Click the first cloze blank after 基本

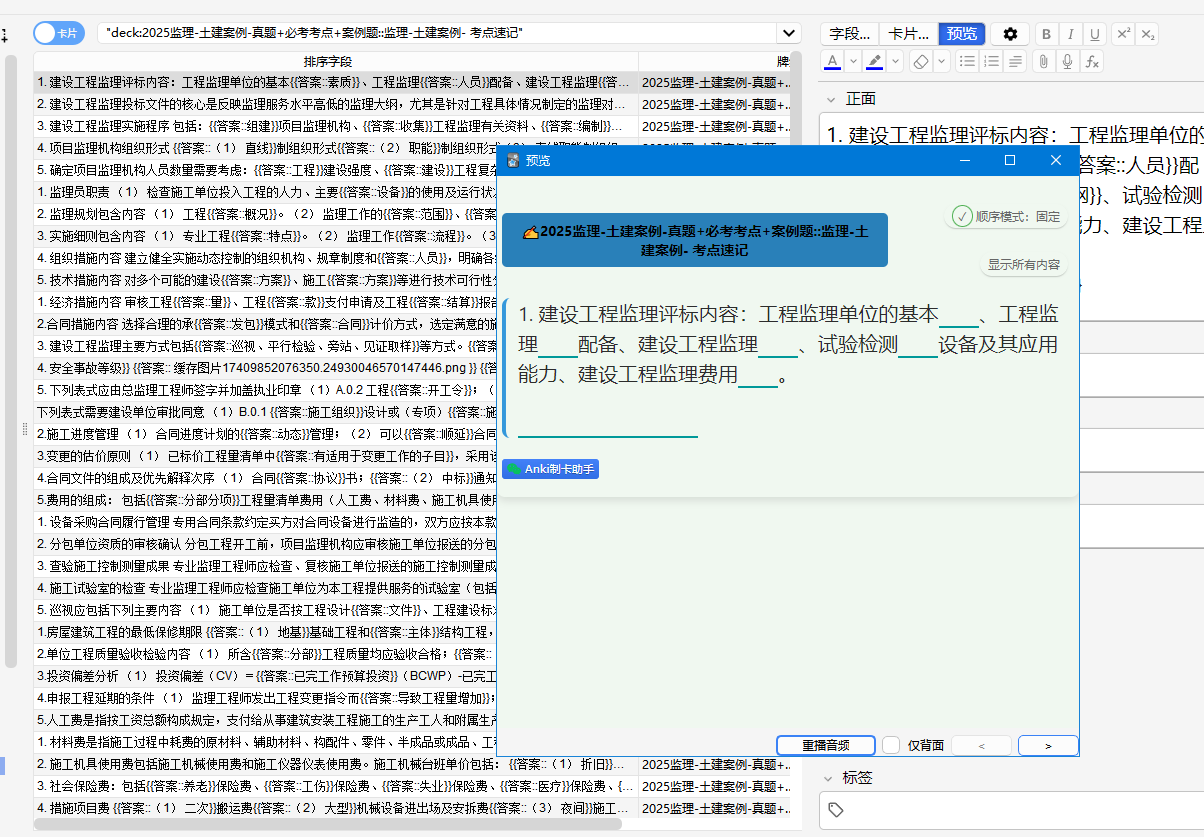(x=958, y=316)
